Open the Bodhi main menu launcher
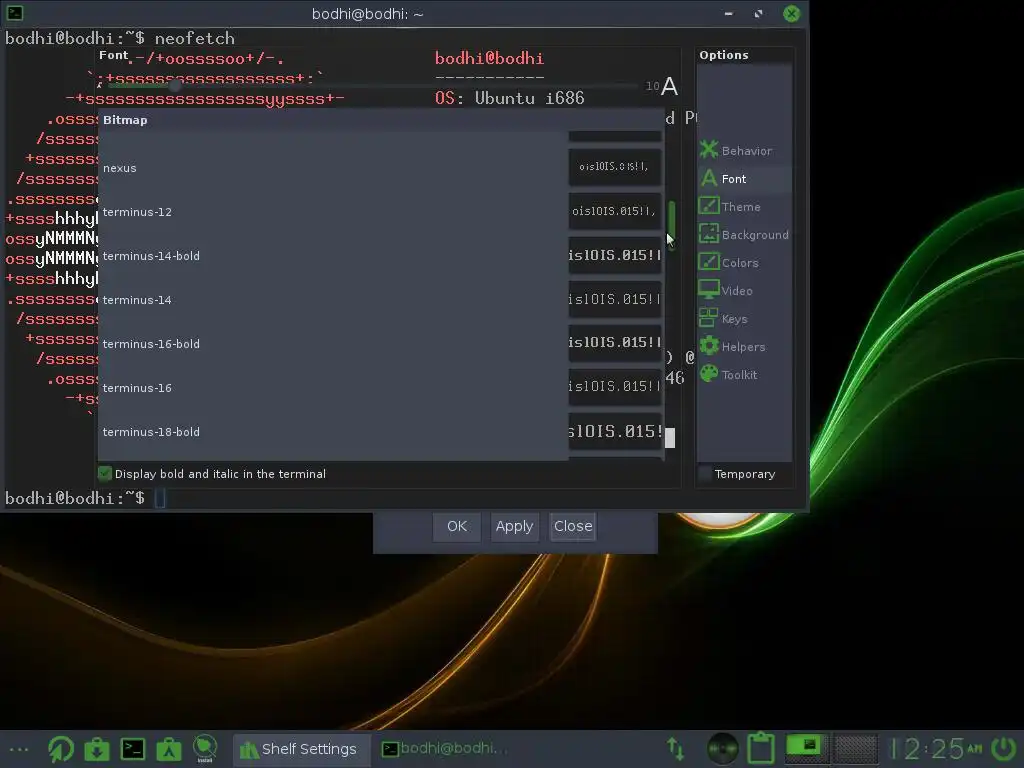Screen dimensions: 1024x768 pyautogui.click(x=61, y=748)
